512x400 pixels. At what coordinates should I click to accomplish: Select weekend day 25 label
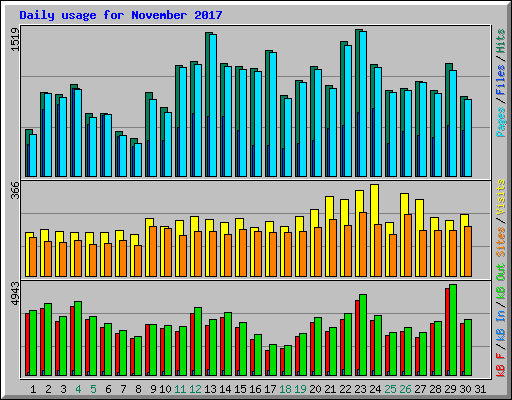coord(390,389)
